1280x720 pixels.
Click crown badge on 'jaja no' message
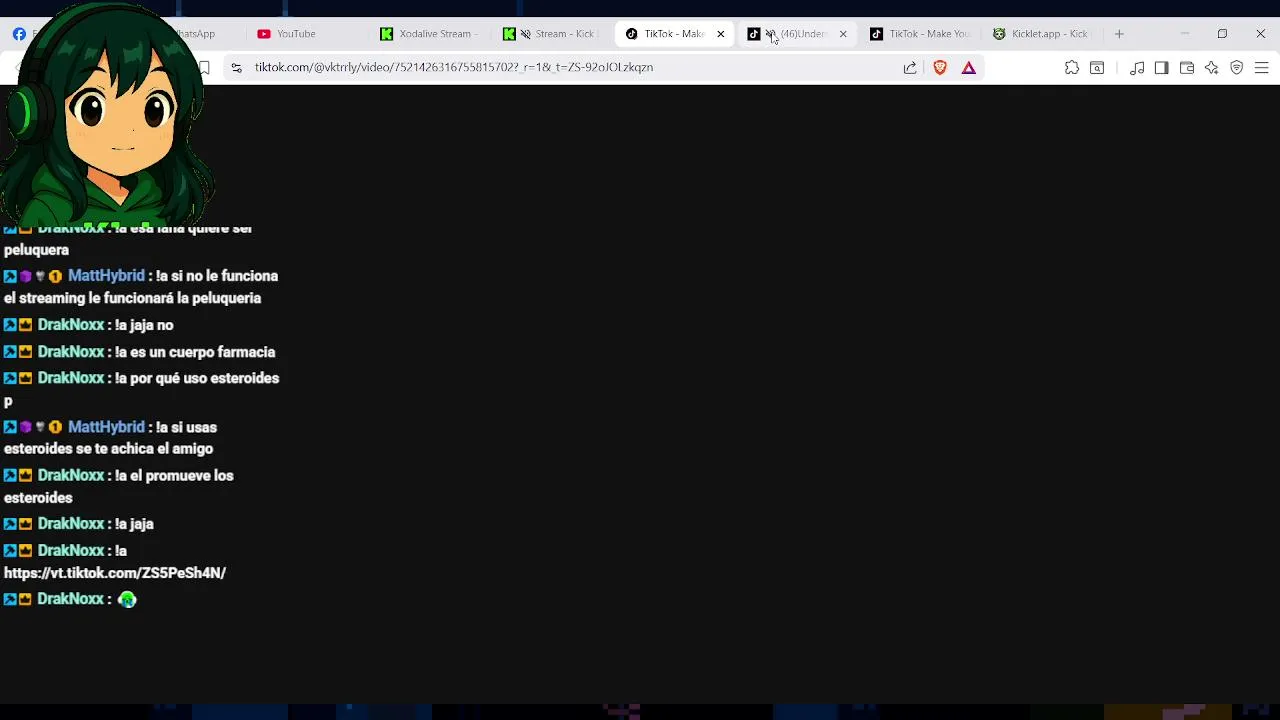click(25, 325)
